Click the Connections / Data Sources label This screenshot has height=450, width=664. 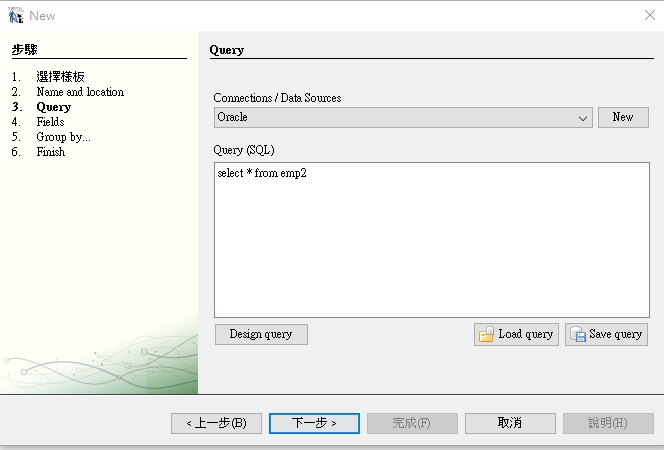click(x=277, y=98)
